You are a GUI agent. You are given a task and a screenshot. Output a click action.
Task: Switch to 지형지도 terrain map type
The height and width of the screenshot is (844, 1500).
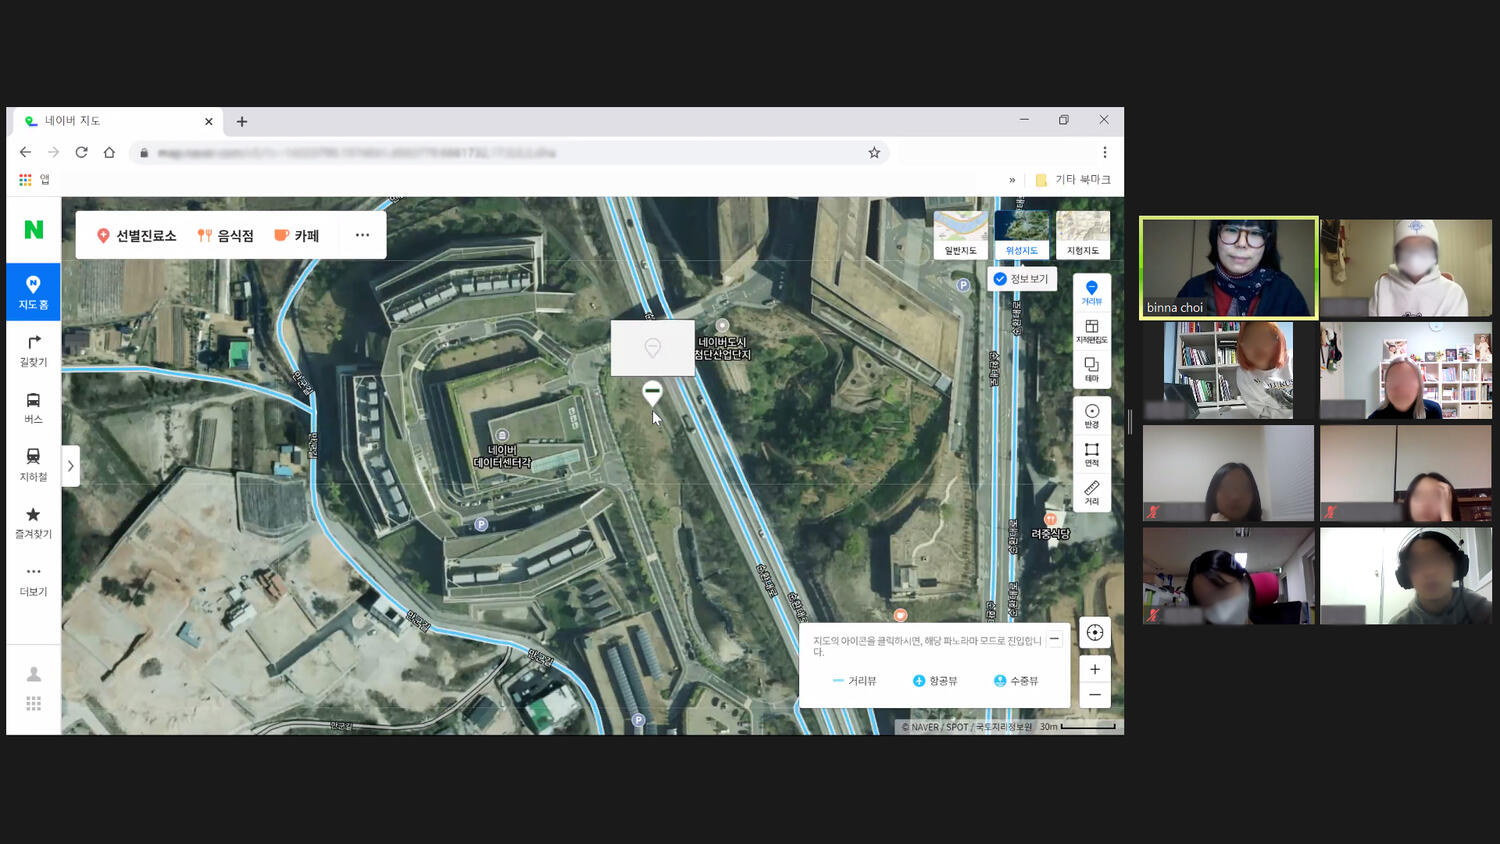[1083, 235]
